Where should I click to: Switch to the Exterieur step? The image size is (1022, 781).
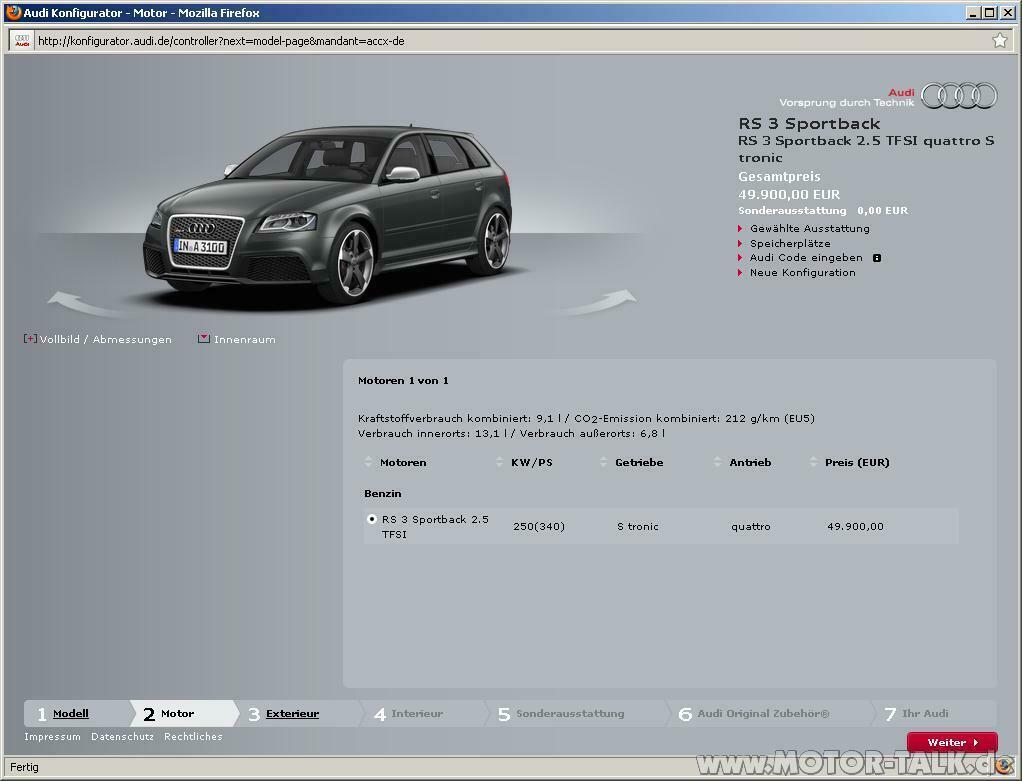(x=292, y=713)
